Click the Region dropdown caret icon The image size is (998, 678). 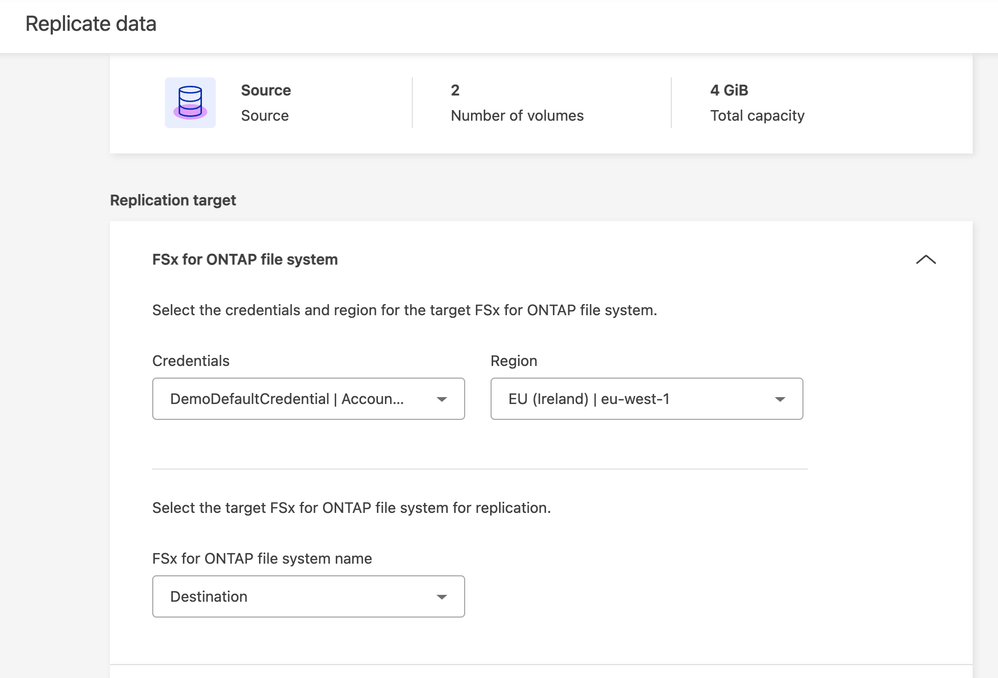(780, 399)
